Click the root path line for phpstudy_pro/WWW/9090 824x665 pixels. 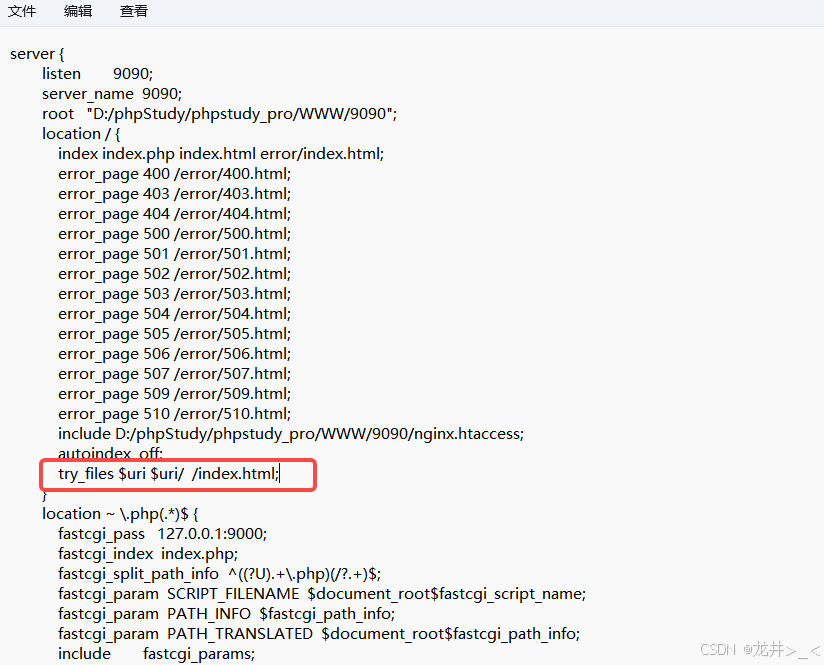(x=220, y=114)
